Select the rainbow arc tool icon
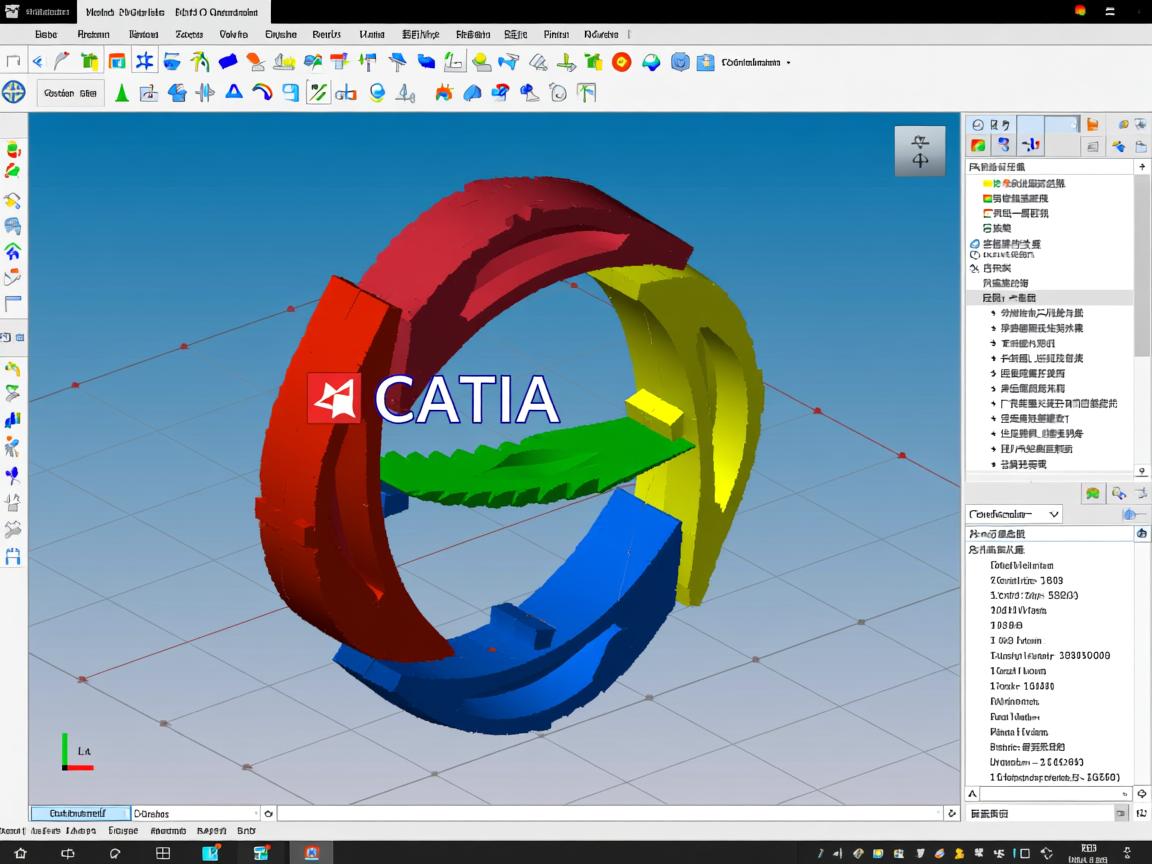The height and width of the screenshot is (864, 1152). pos(262,93)
